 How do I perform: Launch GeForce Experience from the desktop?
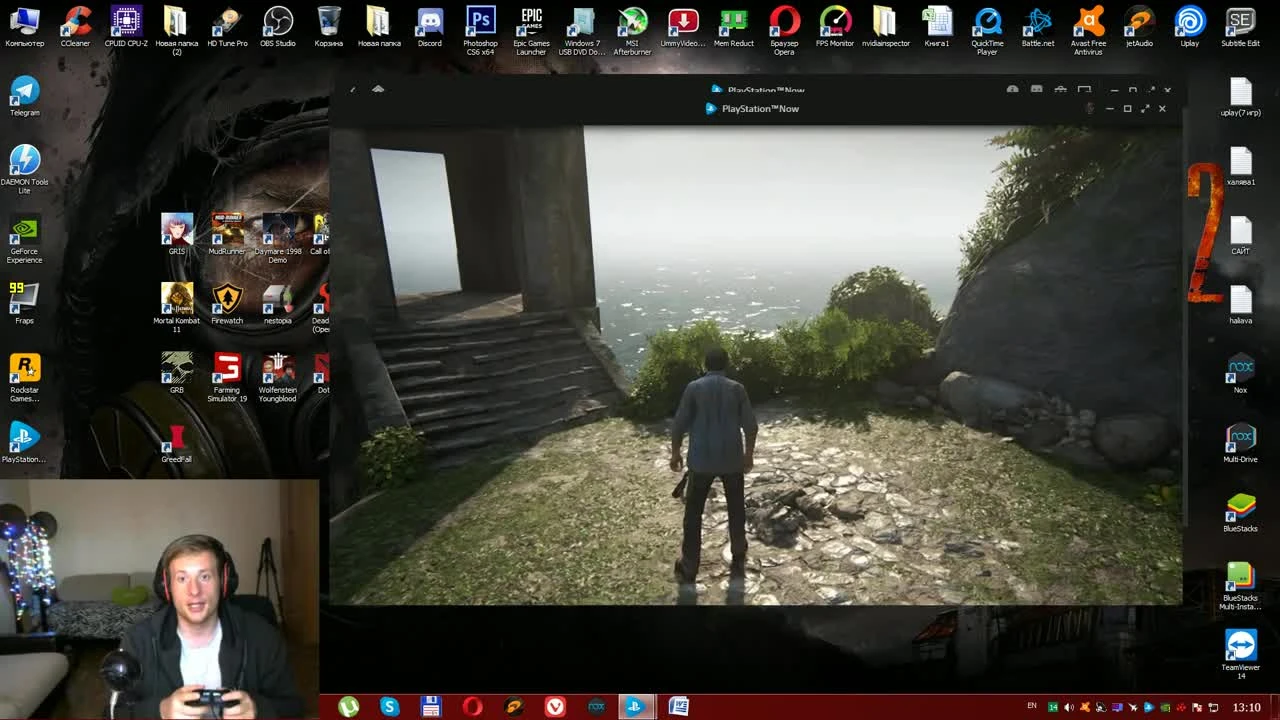pyautogui.click(x=25, y=239)
